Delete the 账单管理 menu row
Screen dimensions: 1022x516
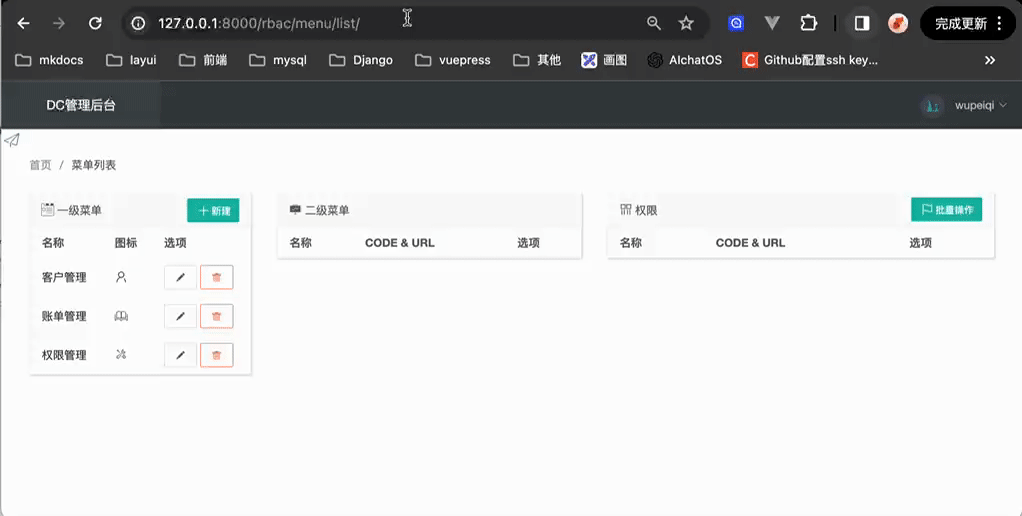tap(217, 316)
